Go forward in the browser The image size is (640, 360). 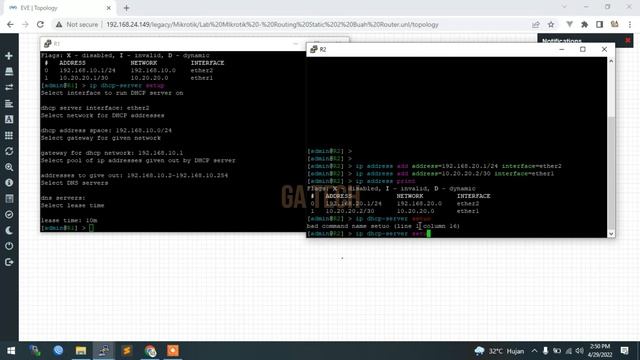[x=25, y=24]
